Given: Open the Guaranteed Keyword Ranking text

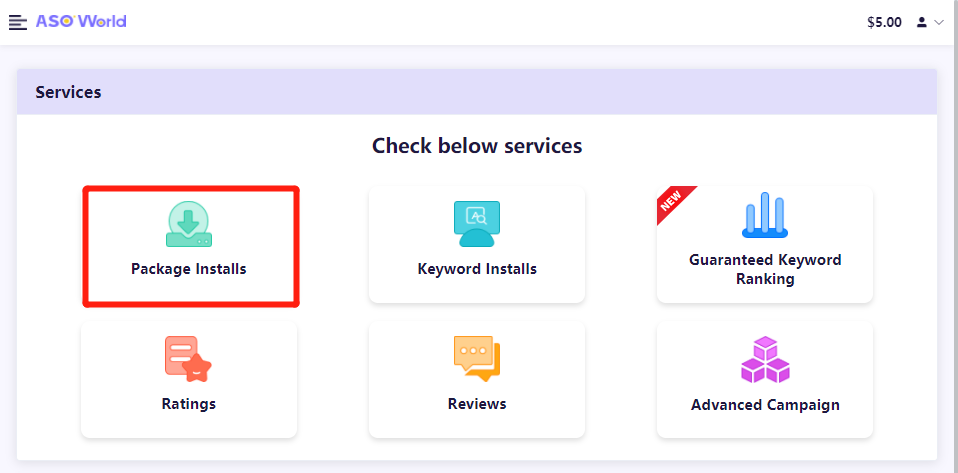Looking at the screenshot, I should [x=765, y=270].
